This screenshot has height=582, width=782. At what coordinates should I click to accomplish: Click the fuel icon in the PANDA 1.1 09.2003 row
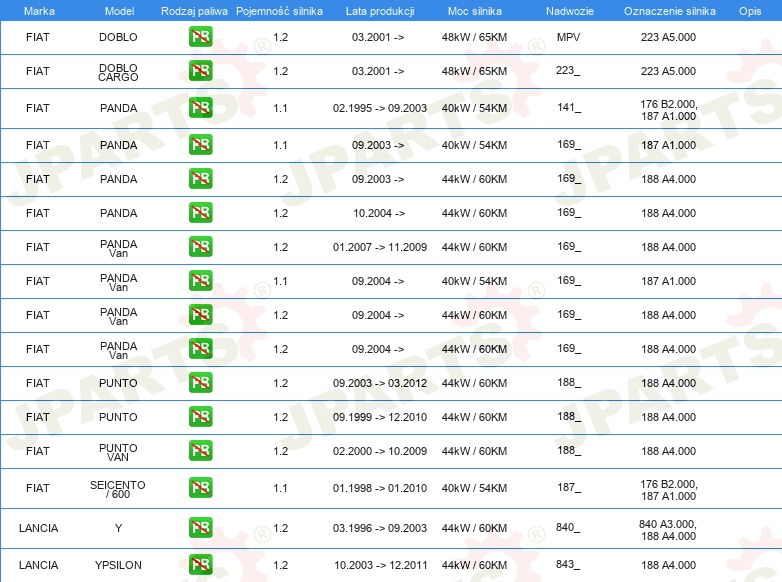point(200,145)
